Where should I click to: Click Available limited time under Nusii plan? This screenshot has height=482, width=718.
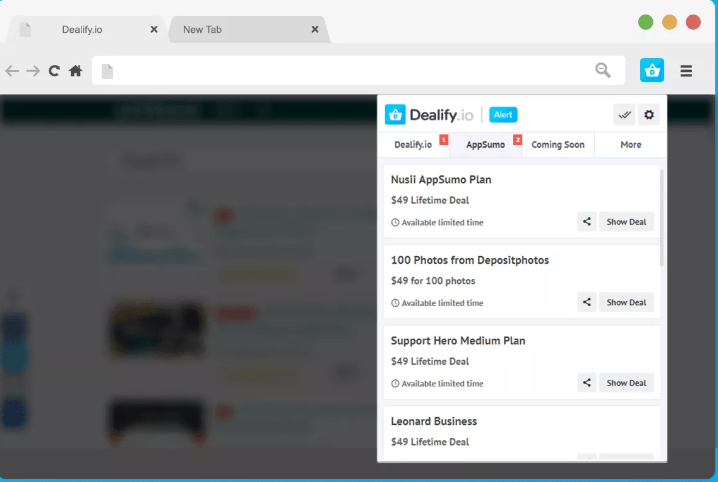437,222
